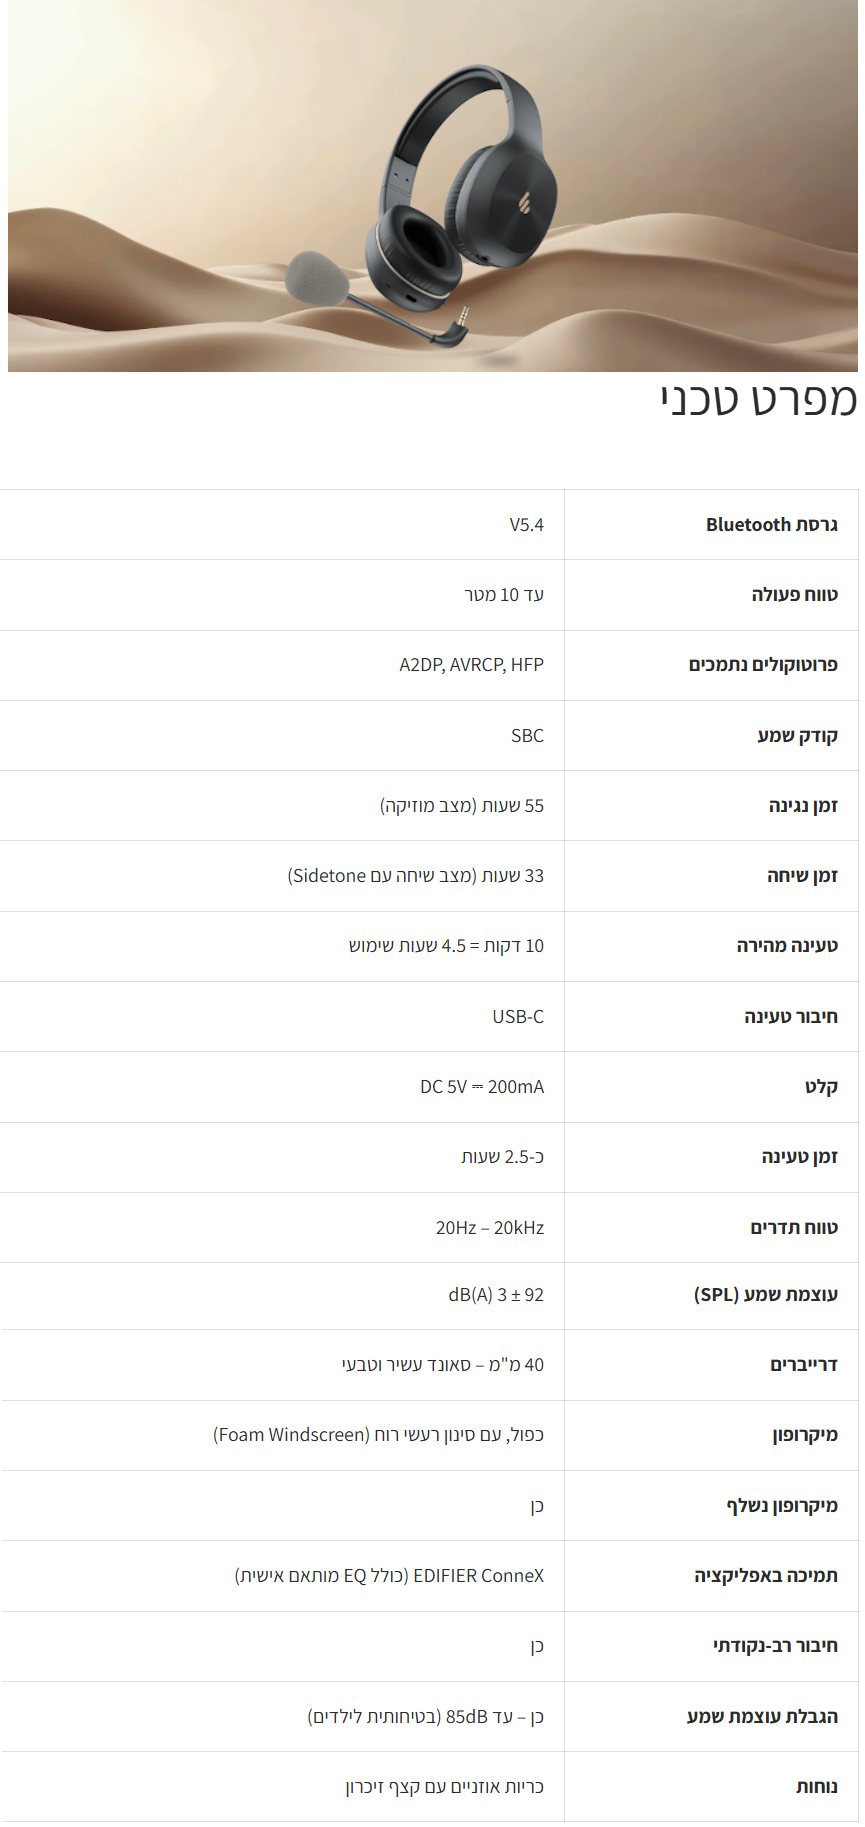Click the זמן טעינה label
The height and width of the screenshot is (1827, 865).
(x=799, y=1157)
